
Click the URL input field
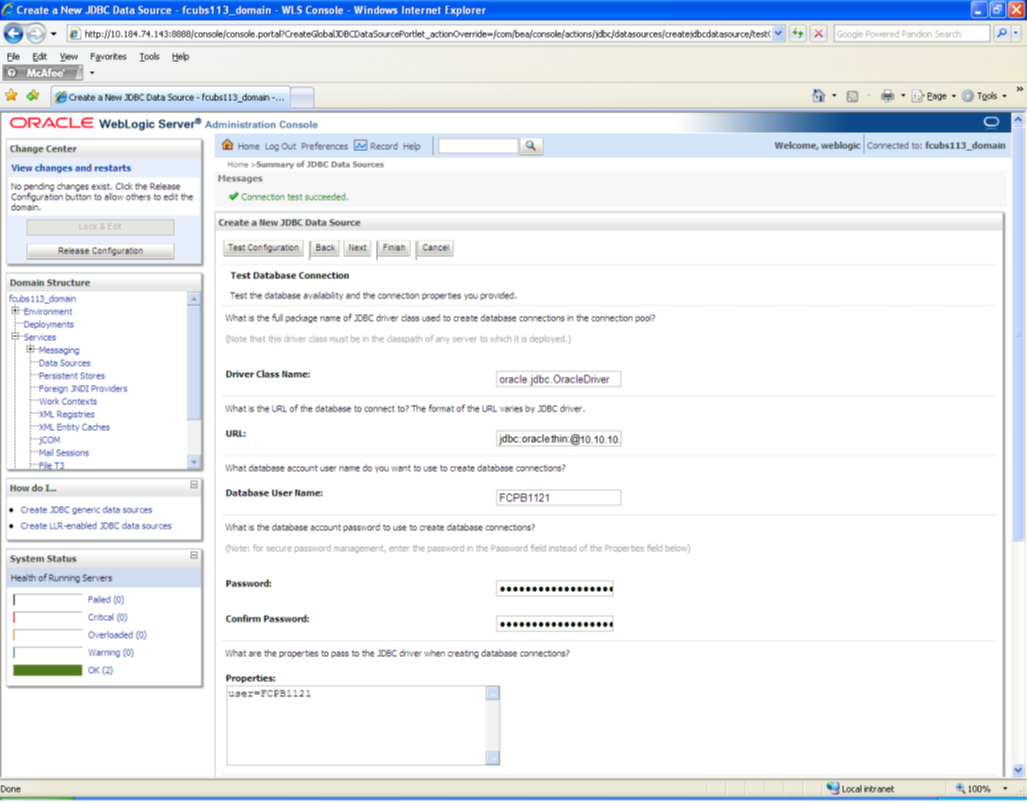click(558, 439)
